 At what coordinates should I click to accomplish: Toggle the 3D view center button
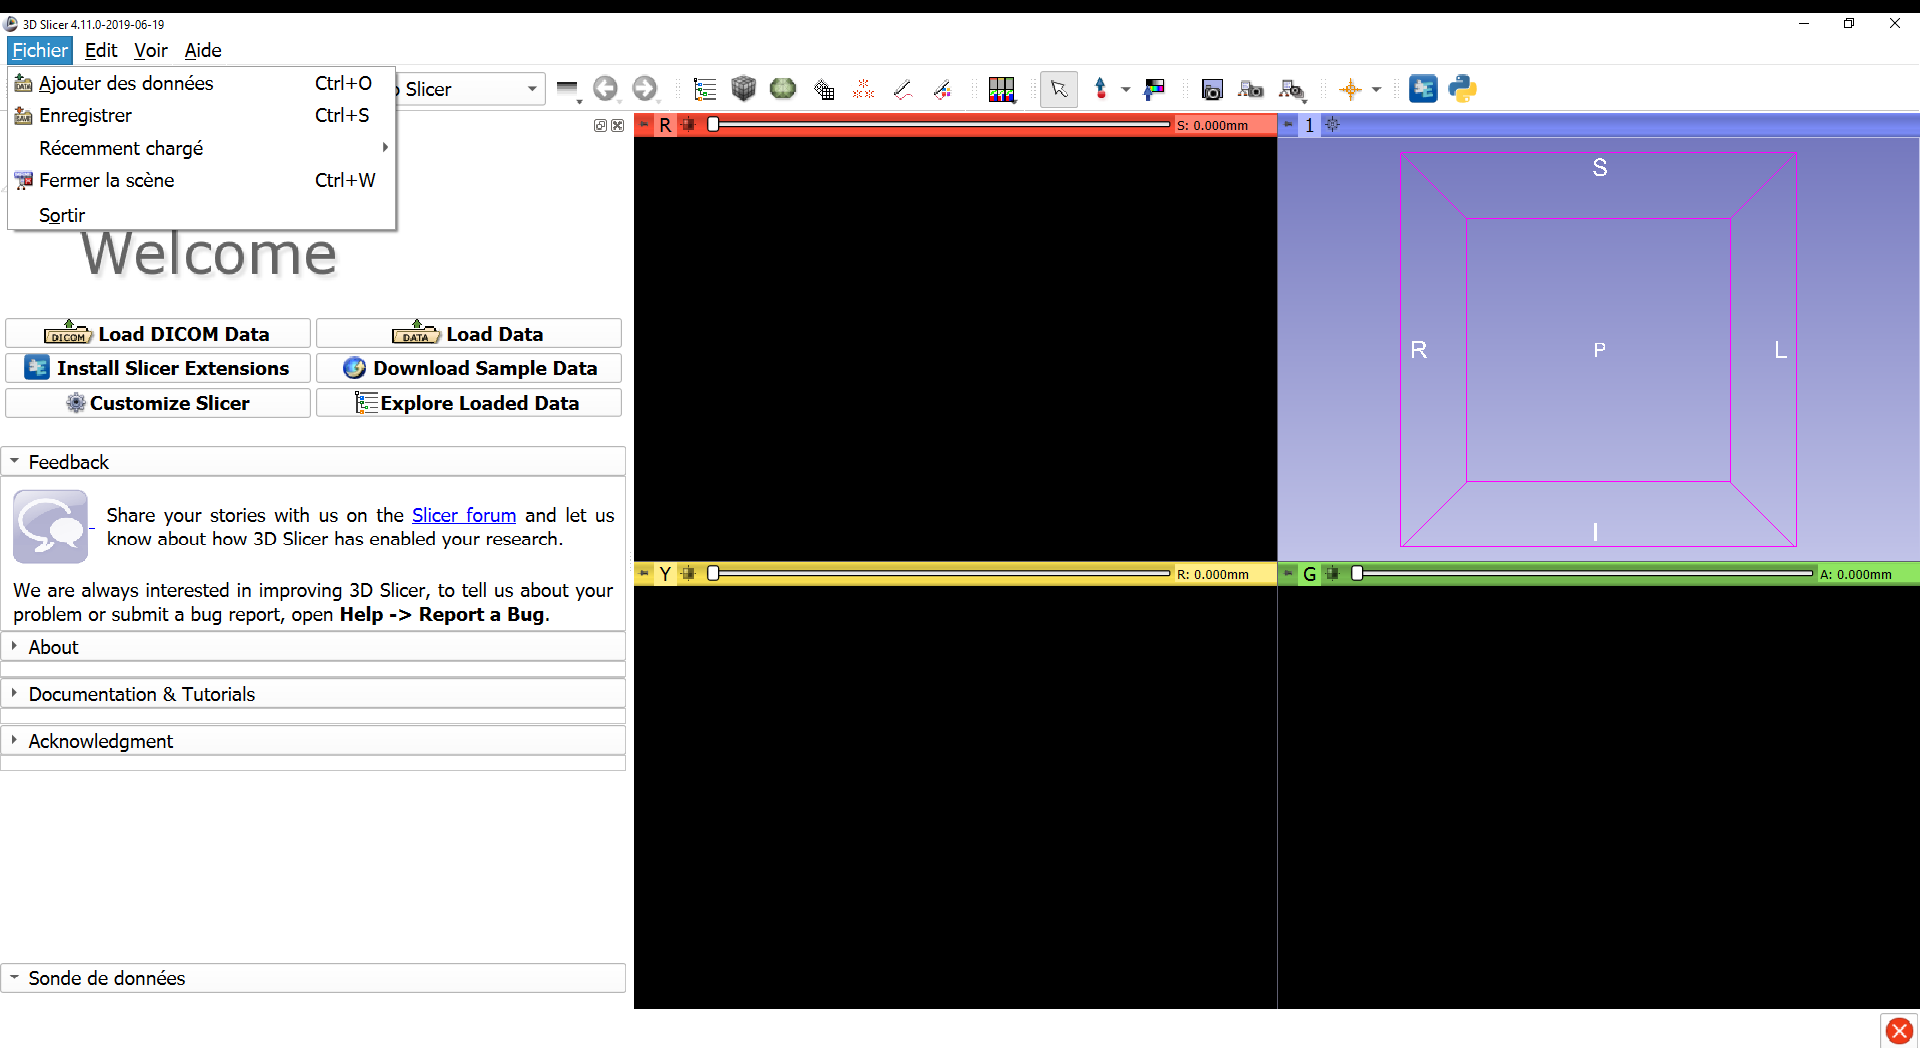[1332, 125]
